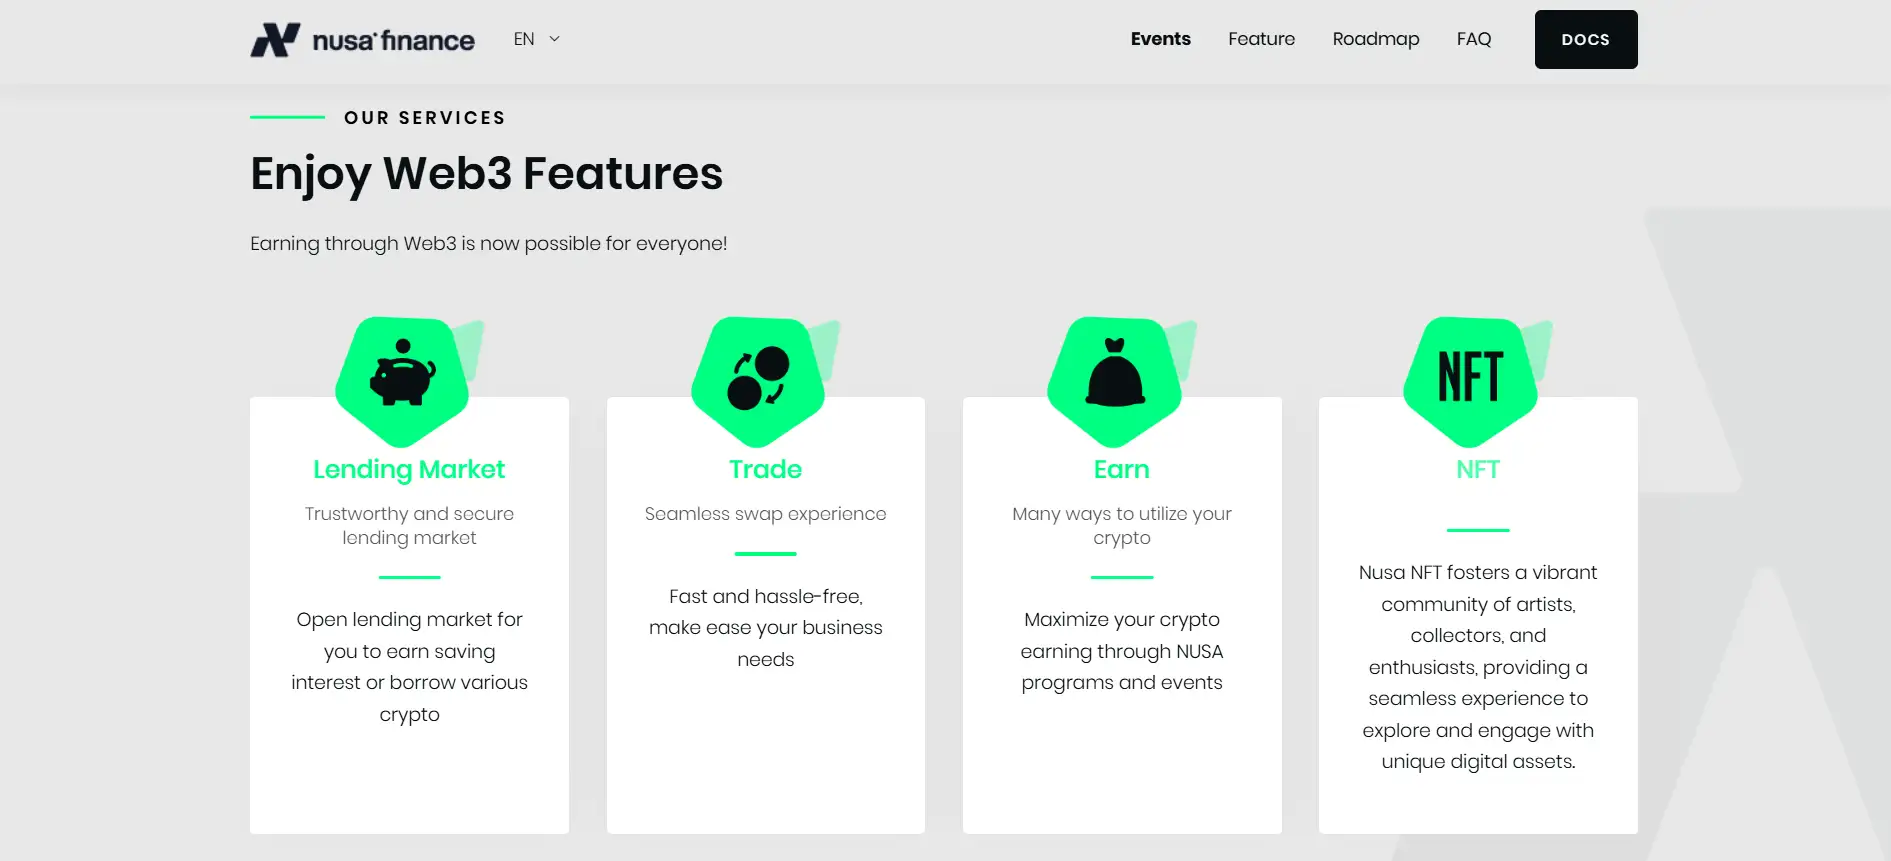The image size is (1891, 861).
Task: Click the money bag Earn icon
Action: (x=1115, y=377)
